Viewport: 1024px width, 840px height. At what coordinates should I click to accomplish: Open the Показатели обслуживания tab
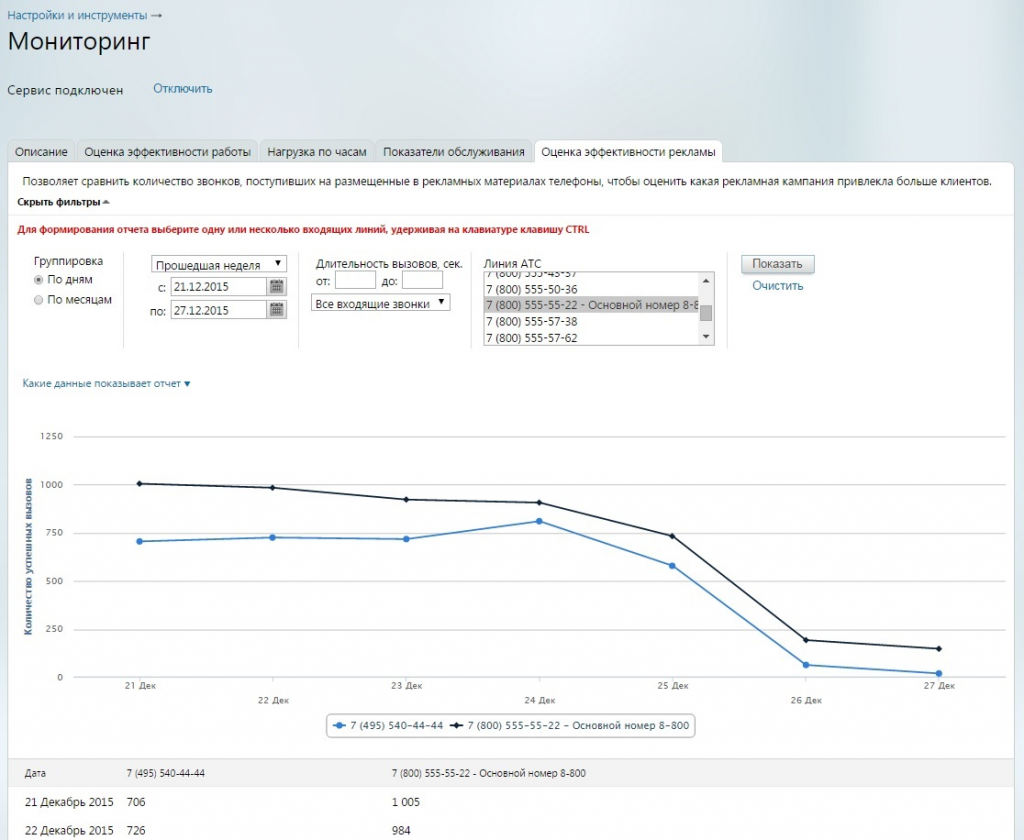click(x=454, y=152)
